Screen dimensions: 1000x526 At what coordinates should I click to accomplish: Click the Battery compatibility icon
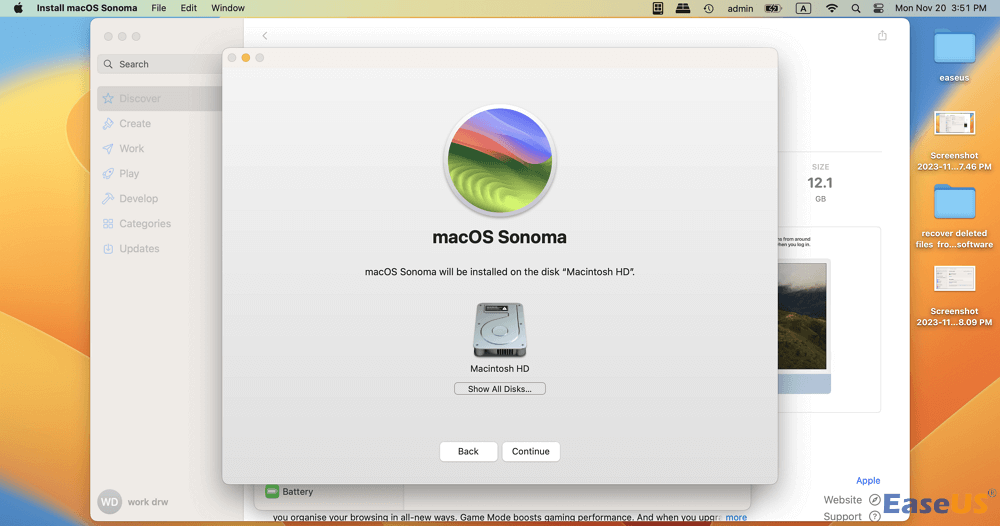[x=272, y=492]
